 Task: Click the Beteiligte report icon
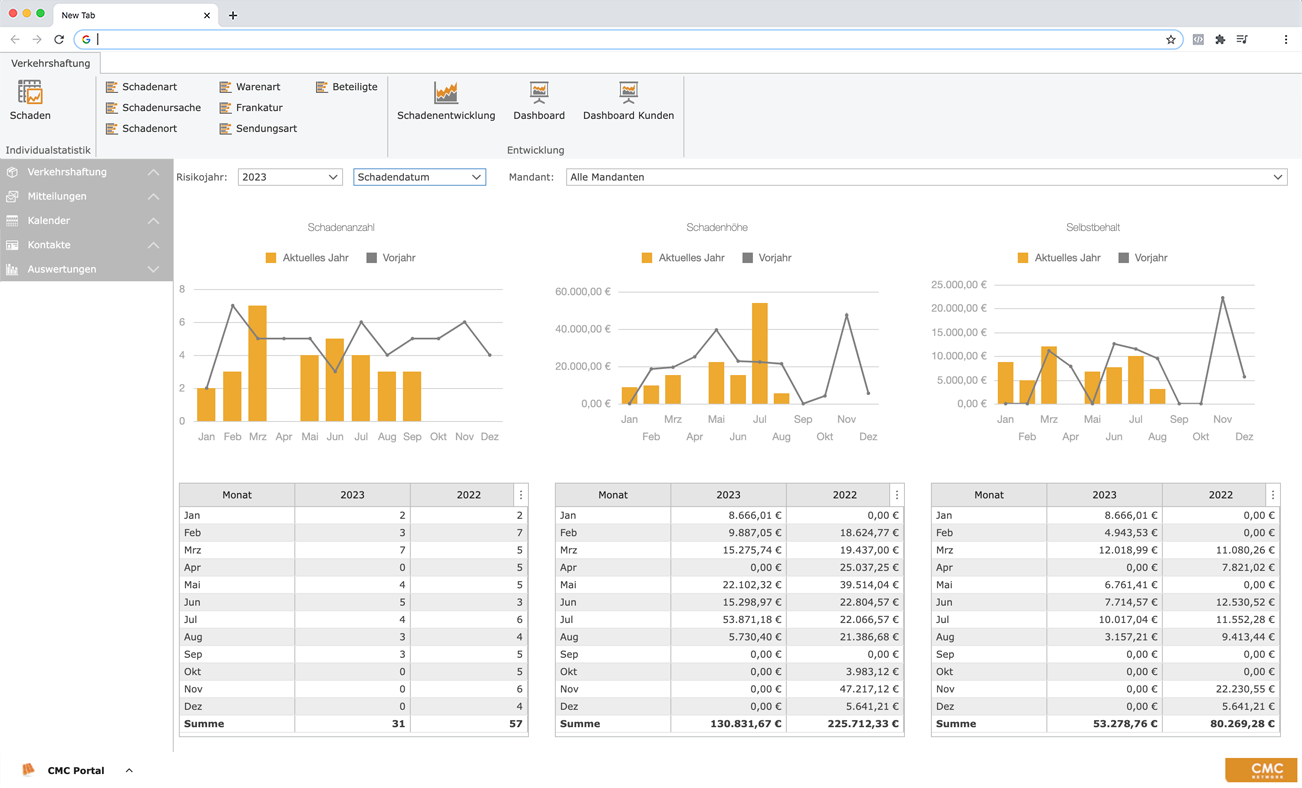point(322,87)
